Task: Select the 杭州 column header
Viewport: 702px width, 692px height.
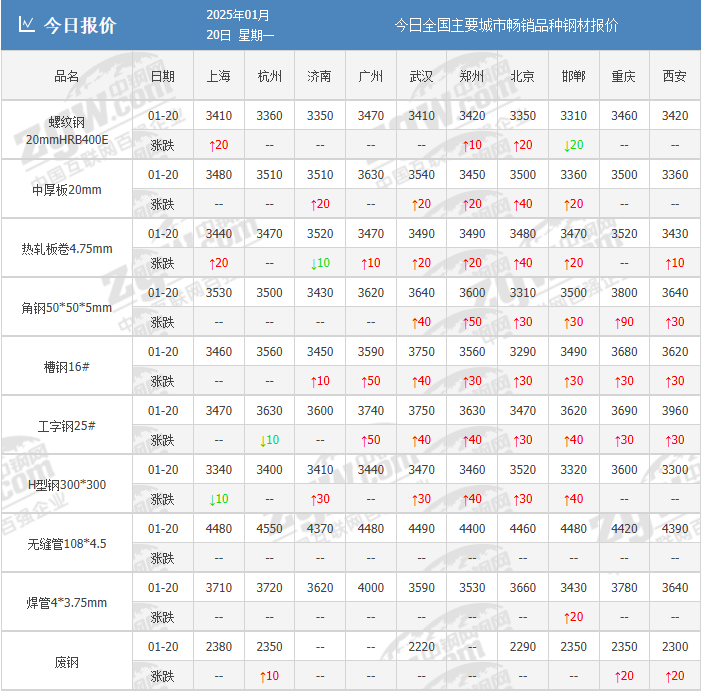Action: pyautogui.click(x=270, y=77)
